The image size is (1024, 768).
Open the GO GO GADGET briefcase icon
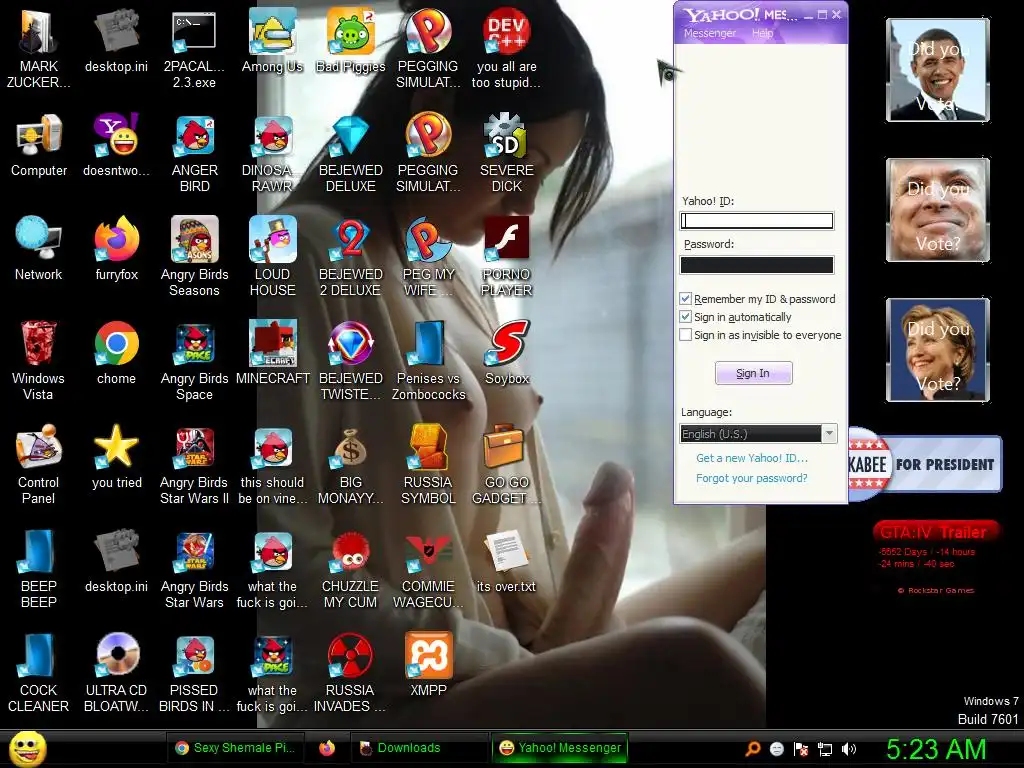(506, 464)
